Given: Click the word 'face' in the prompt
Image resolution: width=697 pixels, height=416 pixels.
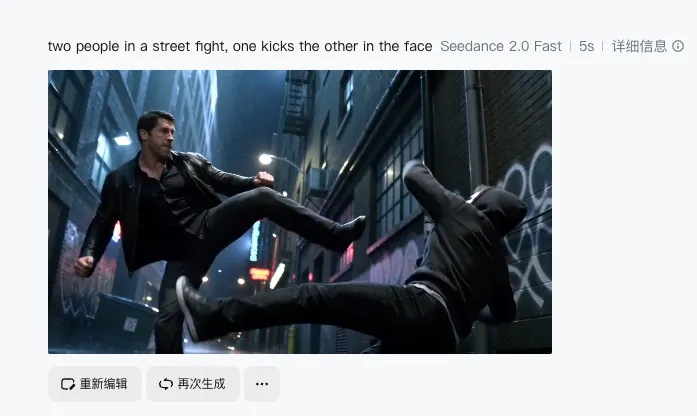Looking at the screenshot, I should click(x=418, y=46).
